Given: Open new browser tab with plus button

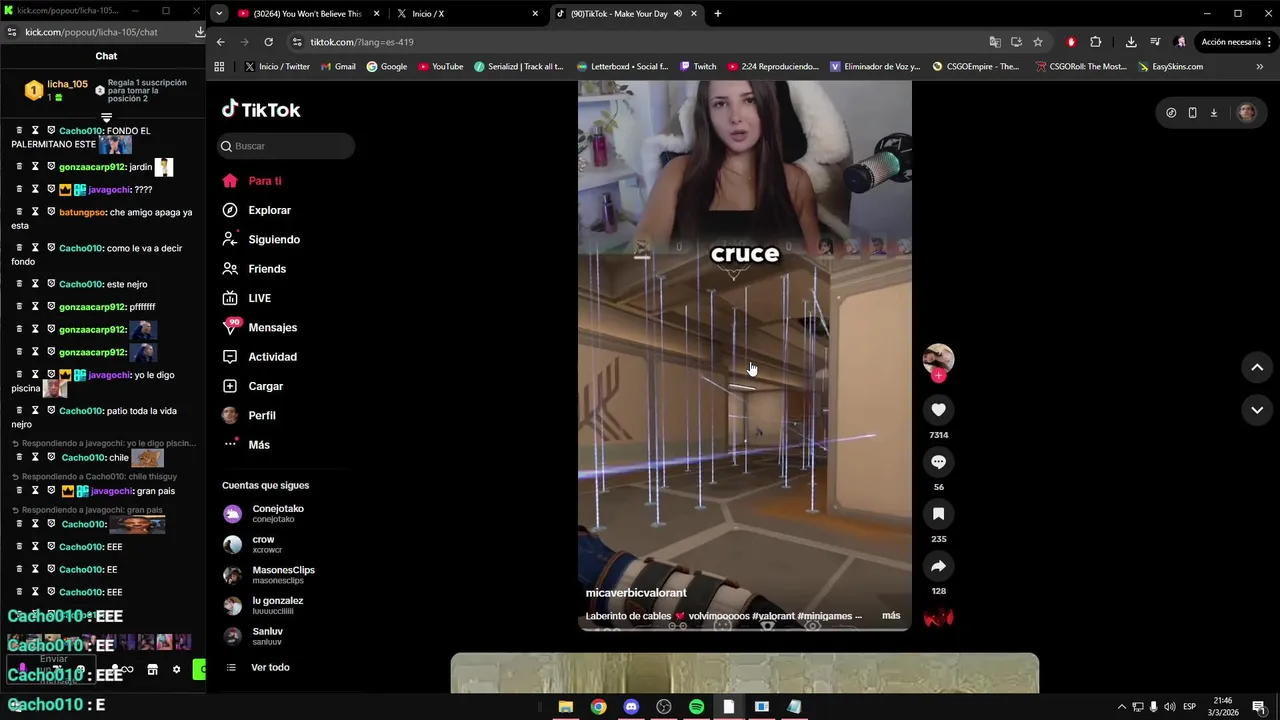Looking at the screenshot, I should coord(717,14).
